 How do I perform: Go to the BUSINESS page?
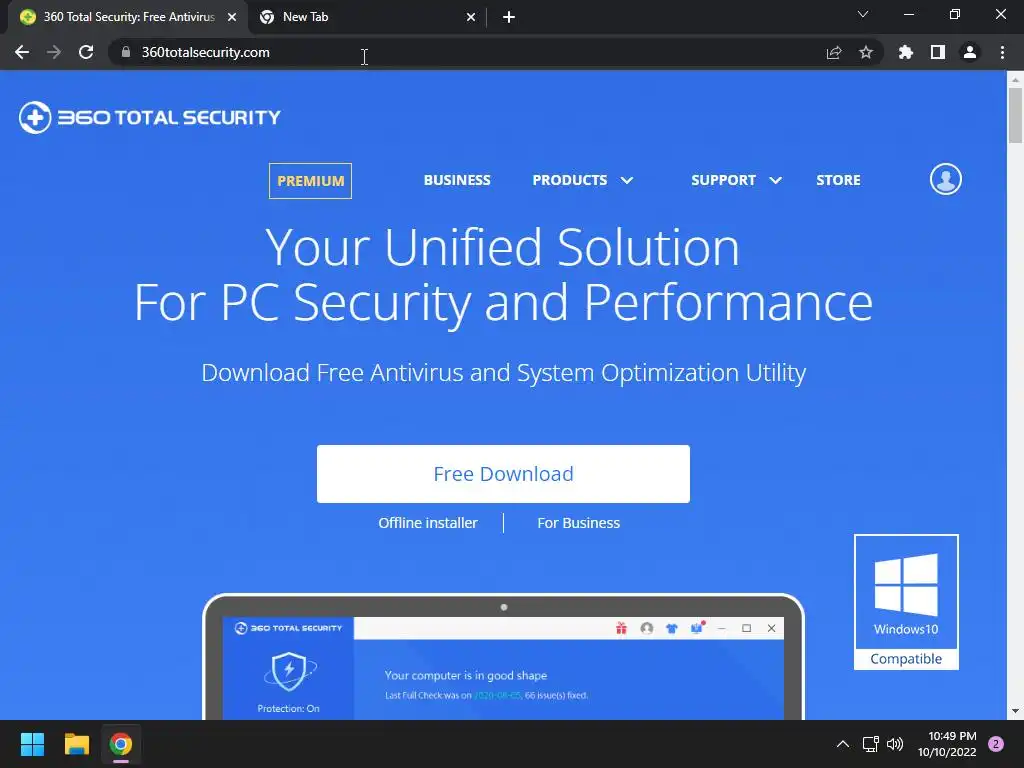(457, 180)
